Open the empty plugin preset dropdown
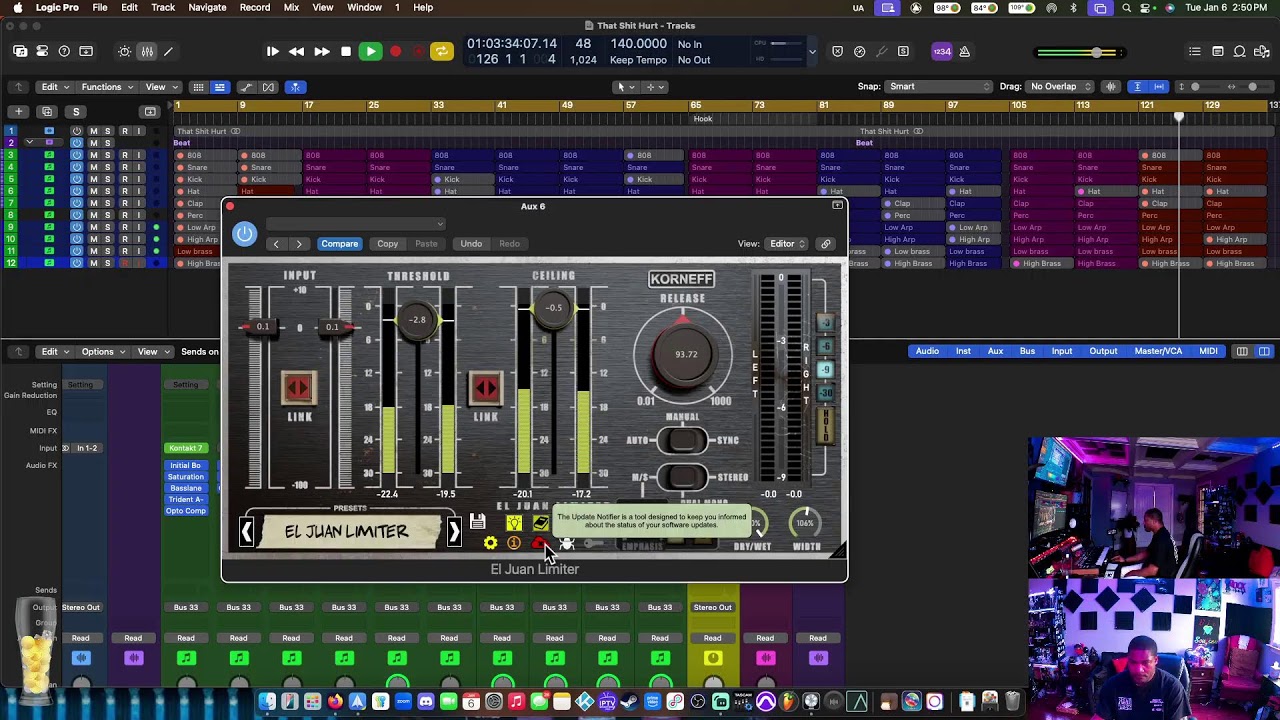Screen dimensions: 1280x720 click(355, 224)
